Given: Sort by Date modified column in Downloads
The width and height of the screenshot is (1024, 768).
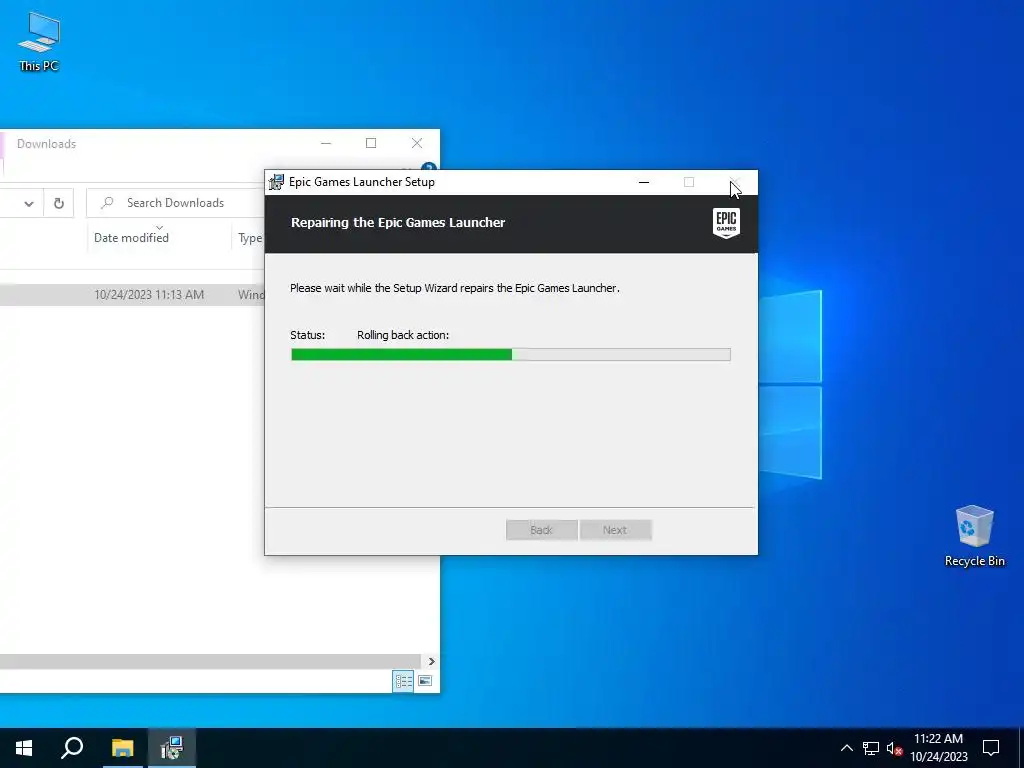Looking at the screenshot, I should point(131,238).
